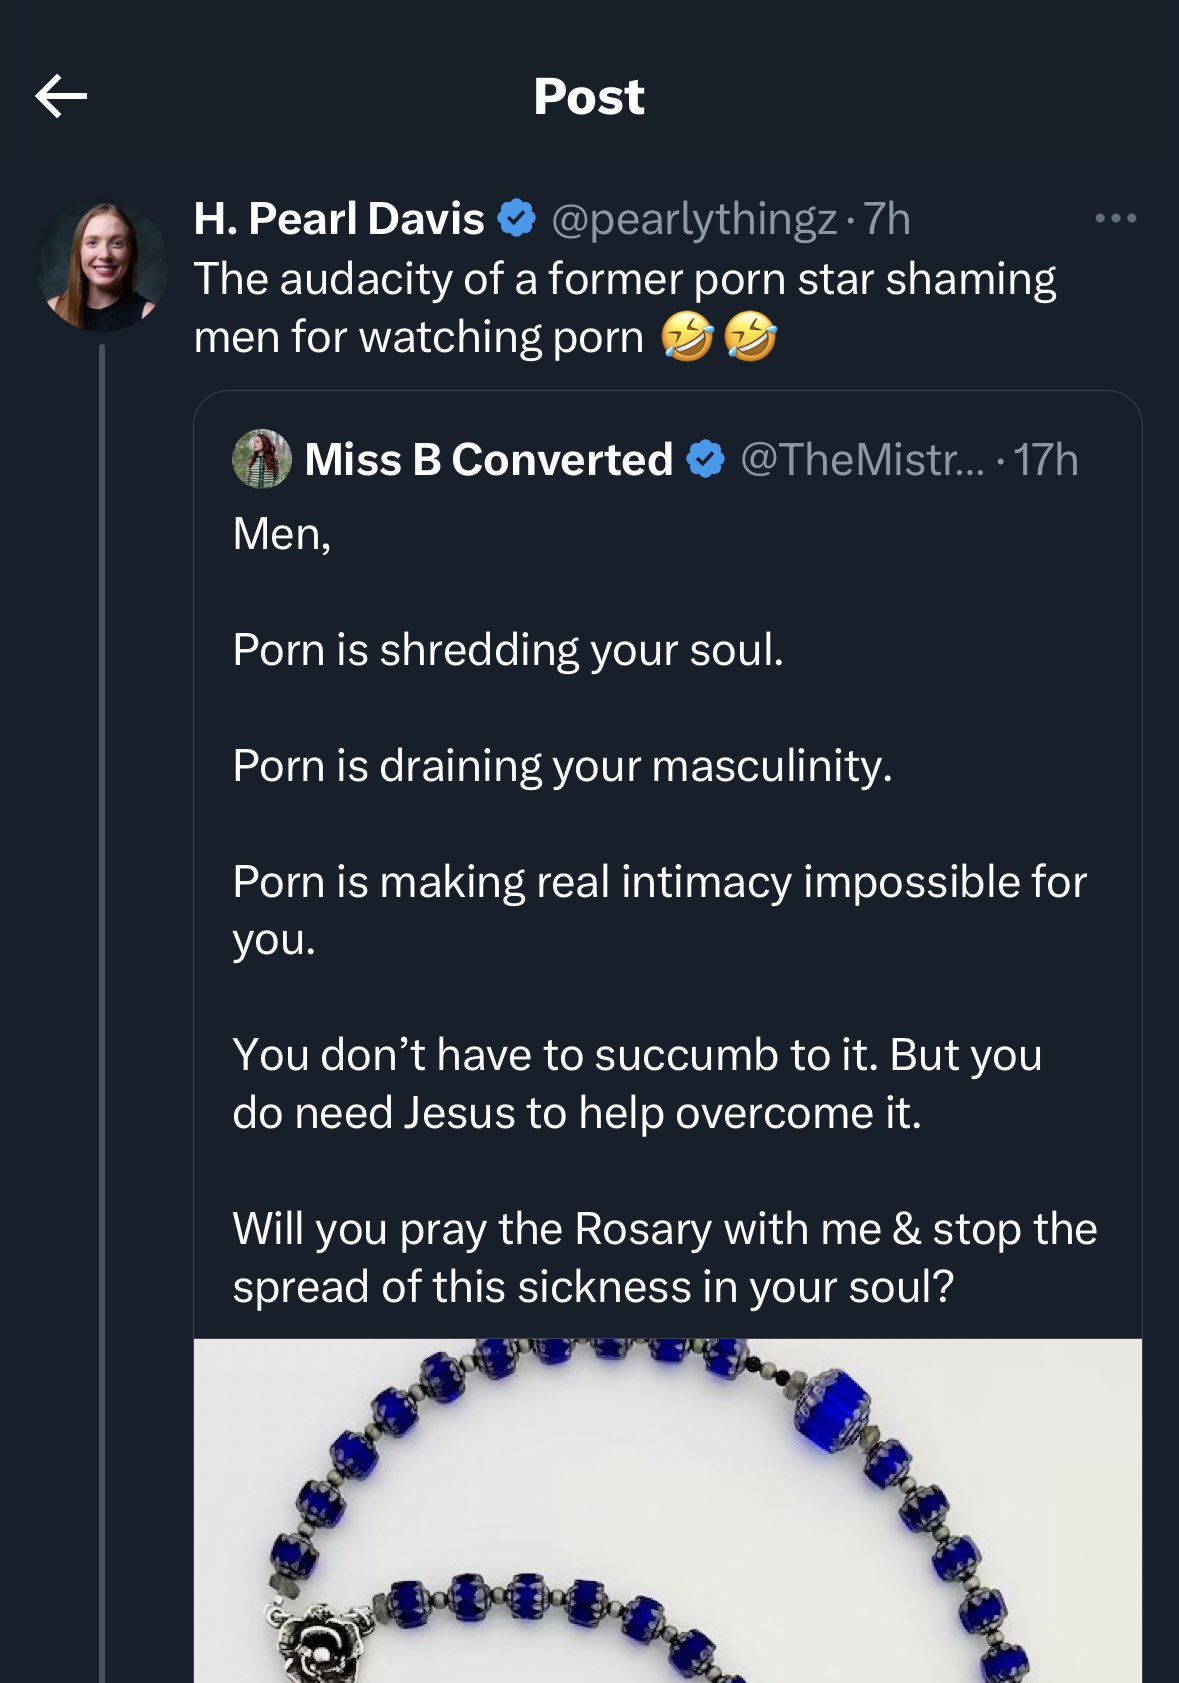Image resolution: width=1179 pixels, height=1683 pixels.
Task: Open the three-dot more options menu
Action: tap(1115, 218)
